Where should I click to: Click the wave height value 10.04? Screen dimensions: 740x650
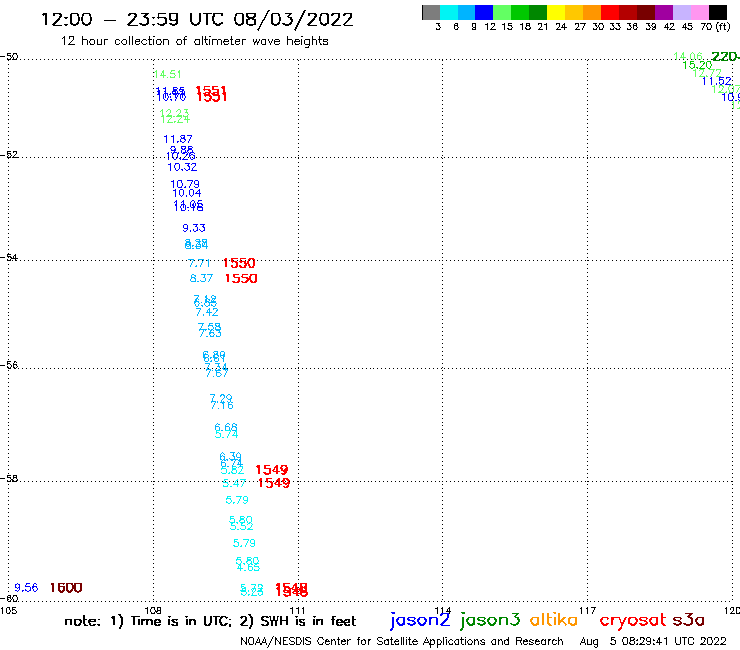187,193
